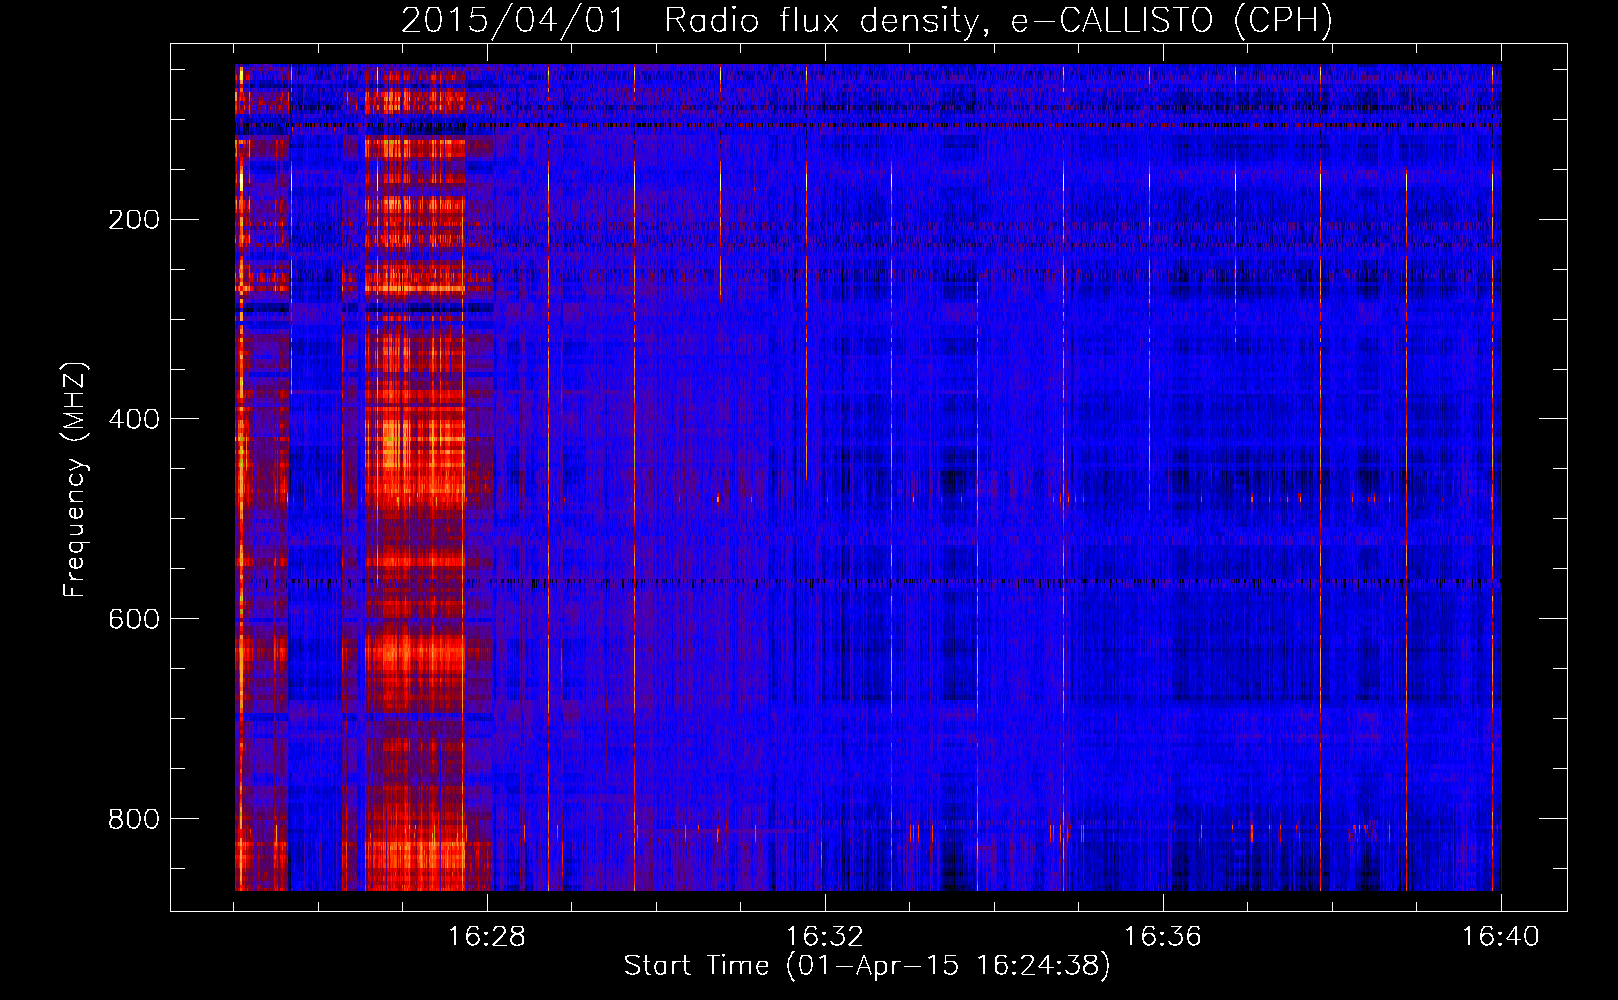Image resolution: width=1618 pixels, height=1000 pixels.
Task: Click the 600 frequency tick label
Action: click(x=134, y=619)
